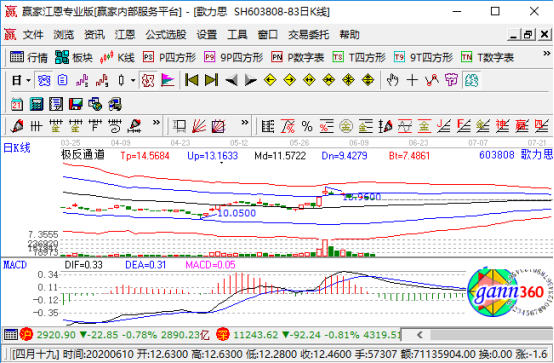Click the black table grid icon
This screenshot has height=363, width=554.
coord(267,126)
